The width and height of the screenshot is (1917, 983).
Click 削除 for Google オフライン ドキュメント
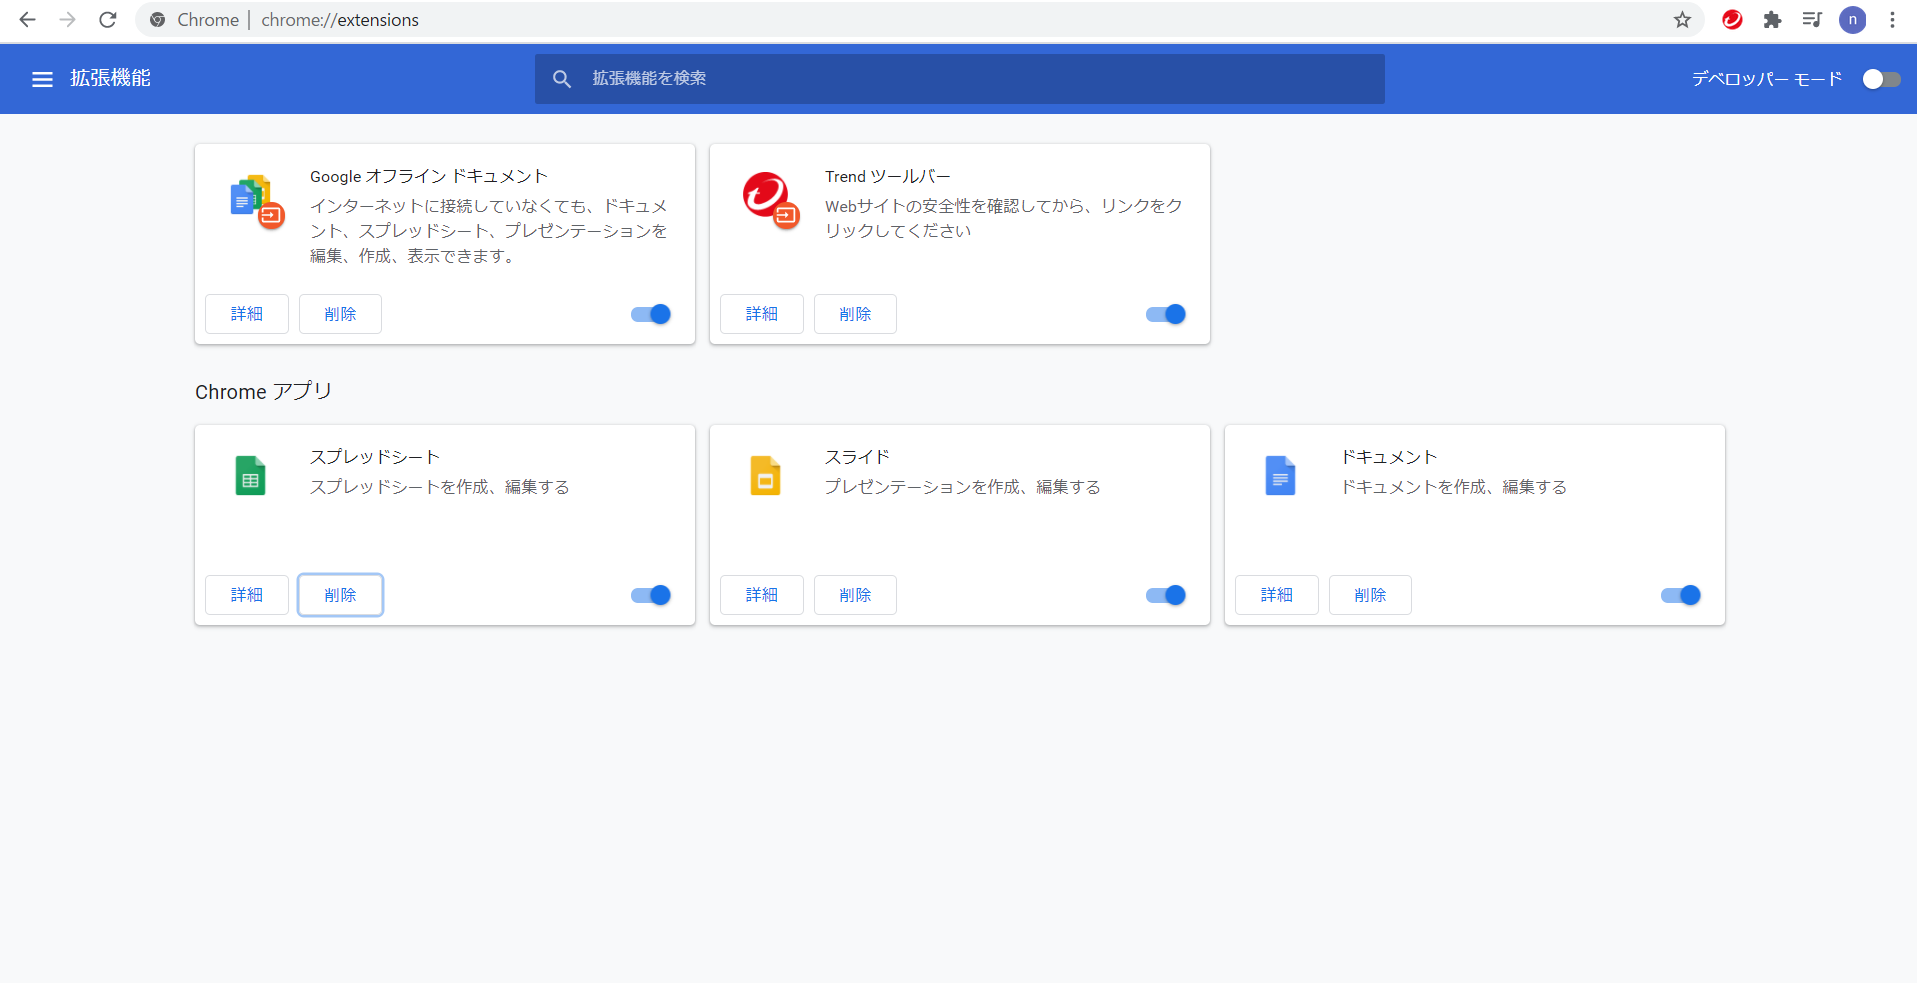pos(340,314)
